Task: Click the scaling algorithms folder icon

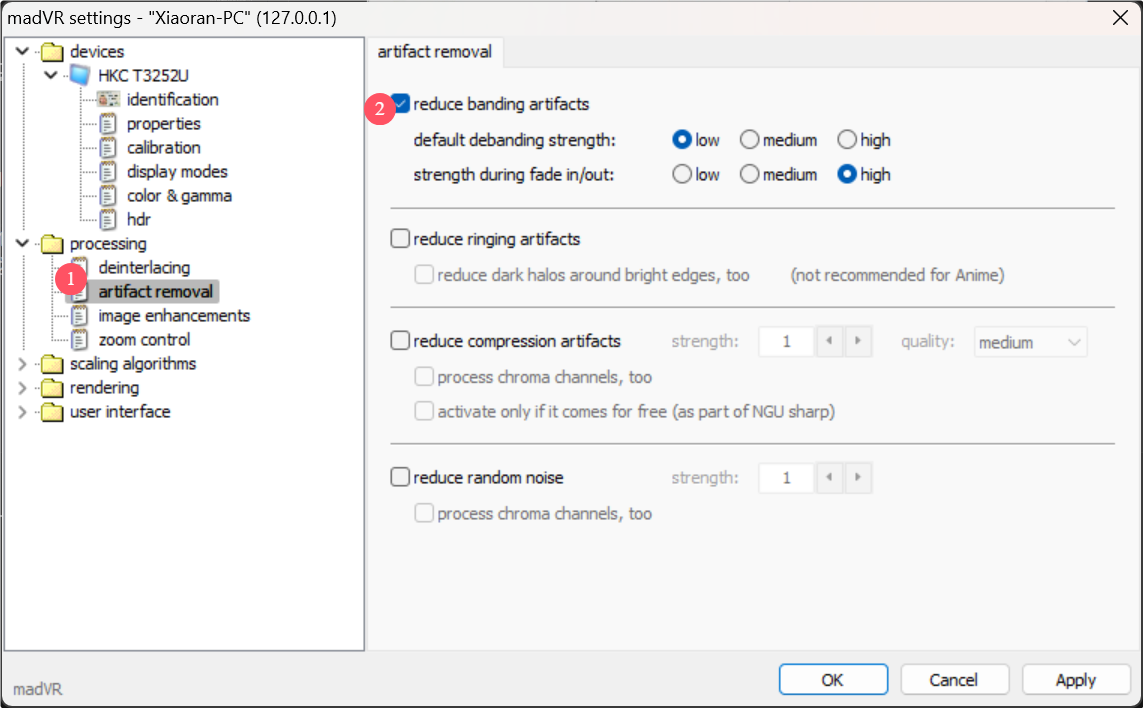Action: click(x=51, y=364)
